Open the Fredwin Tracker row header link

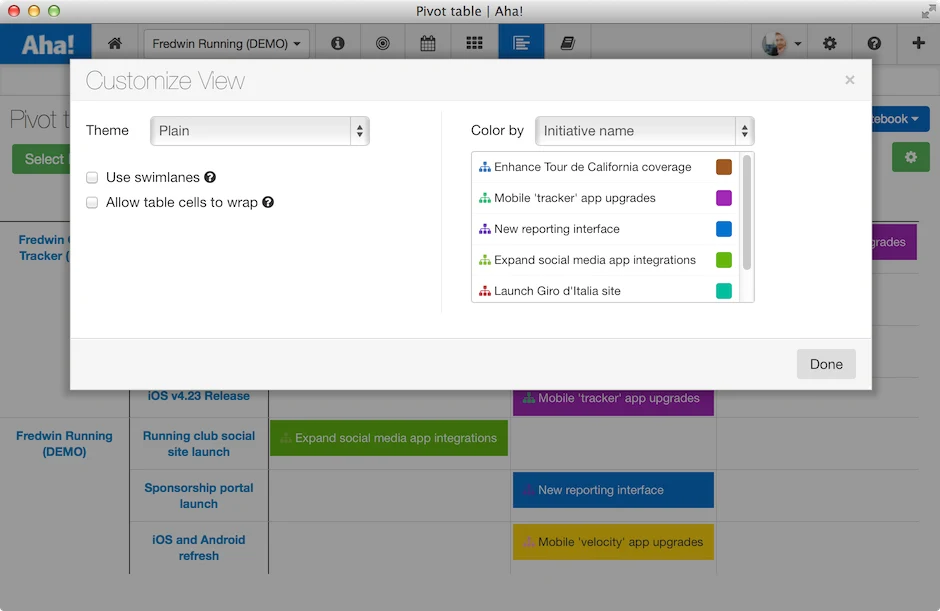click(44, 248)
